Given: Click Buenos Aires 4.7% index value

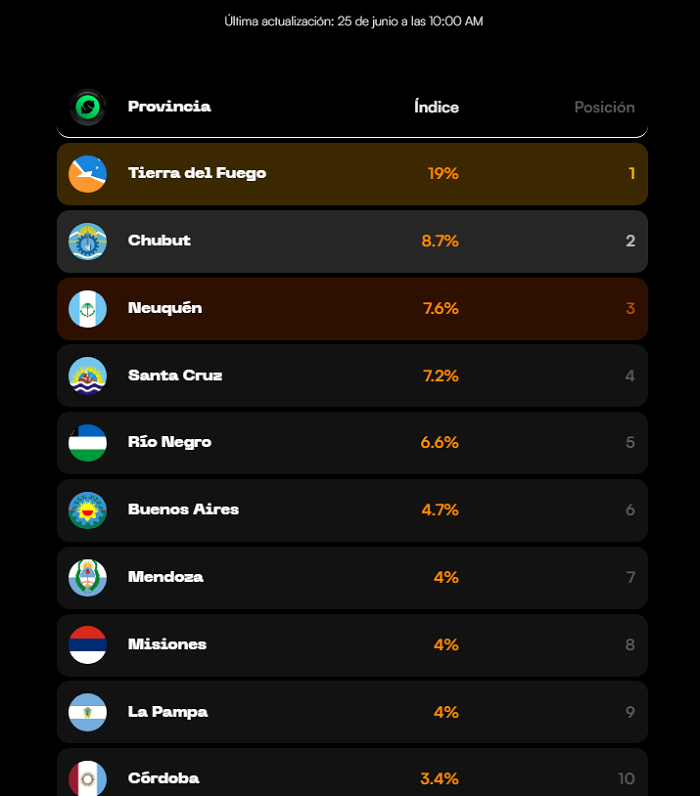Looking at the screenshot, I should [440, 510].
